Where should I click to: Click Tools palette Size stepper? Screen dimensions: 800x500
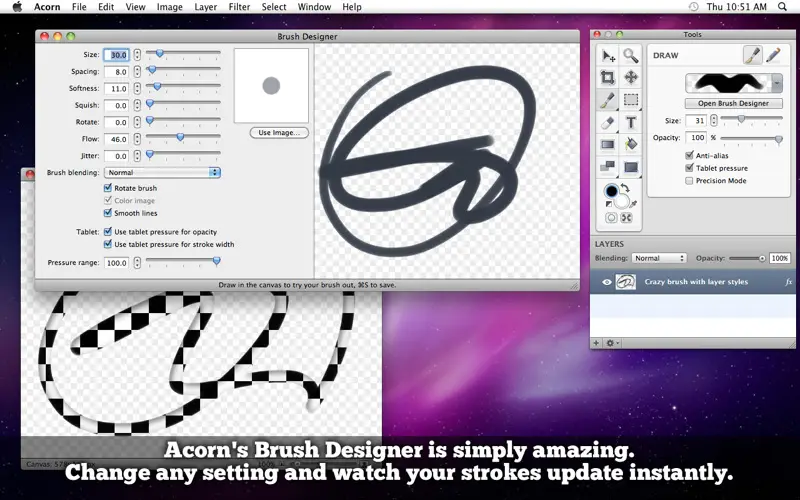point(714,120)
